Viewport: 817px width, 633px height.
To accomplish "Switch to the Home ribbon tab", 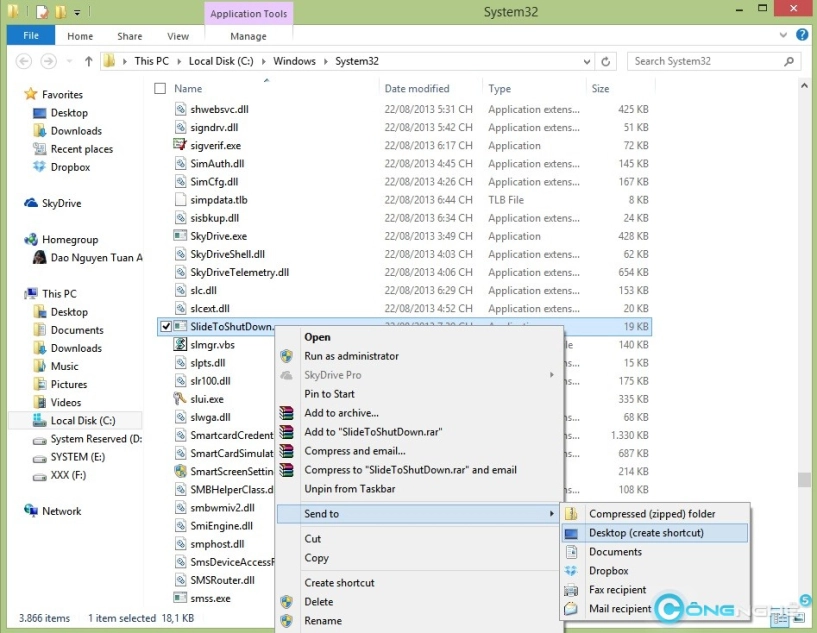I will tap(80, 36).
